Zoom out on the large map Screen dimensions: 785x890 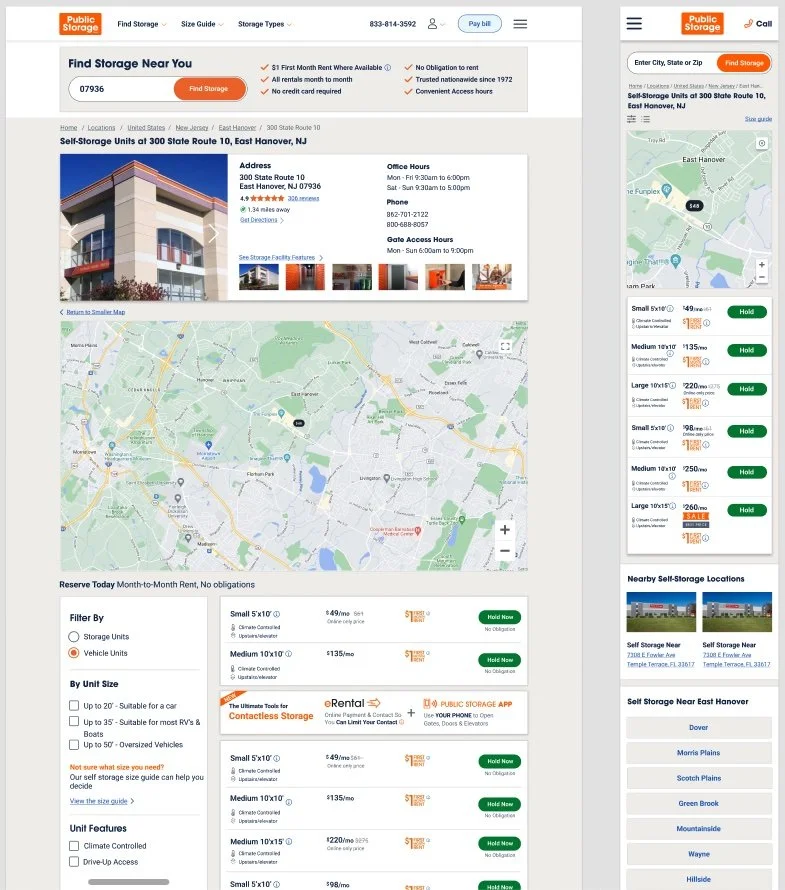point(505,551)
